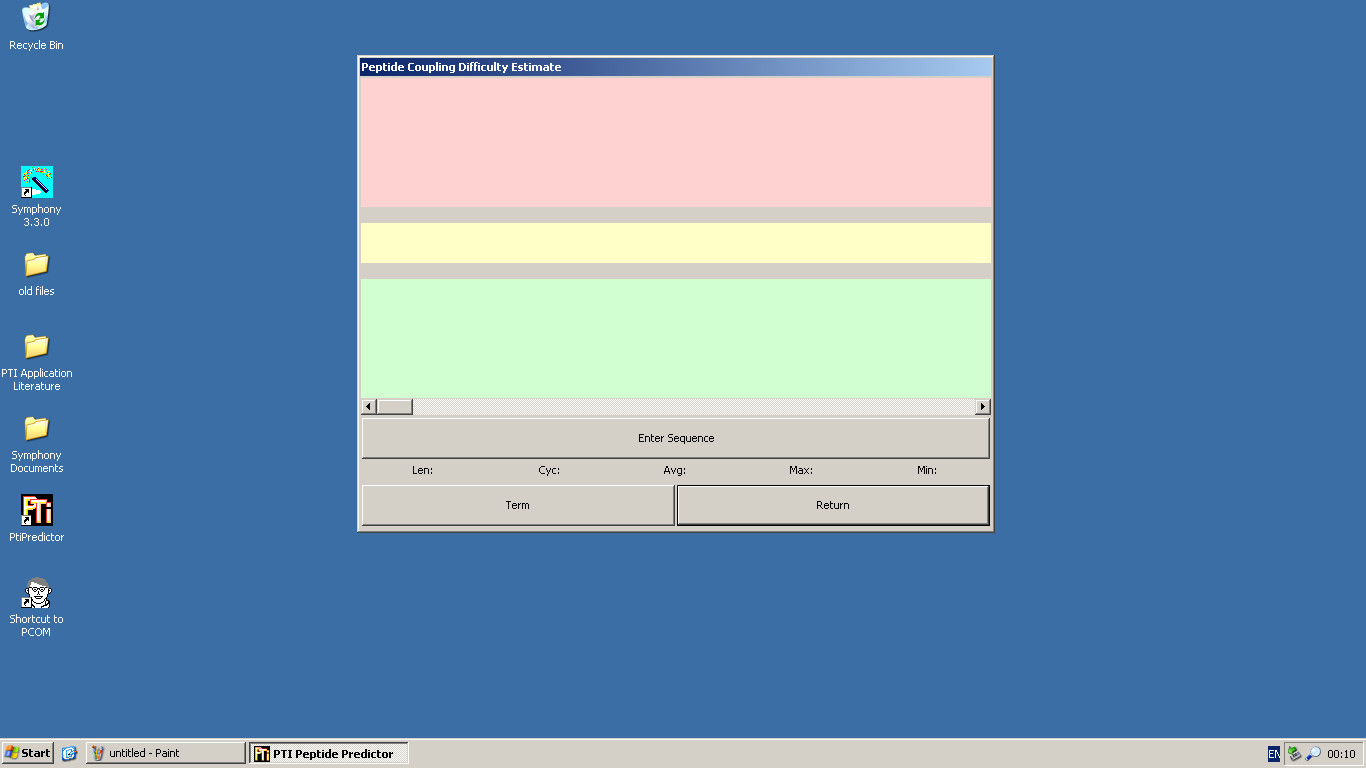The height and width of the screenshot is (768, 1366).
Task: Select the PTI Peptide Predictor taskbar button
Action: click(x=328, y=753)
